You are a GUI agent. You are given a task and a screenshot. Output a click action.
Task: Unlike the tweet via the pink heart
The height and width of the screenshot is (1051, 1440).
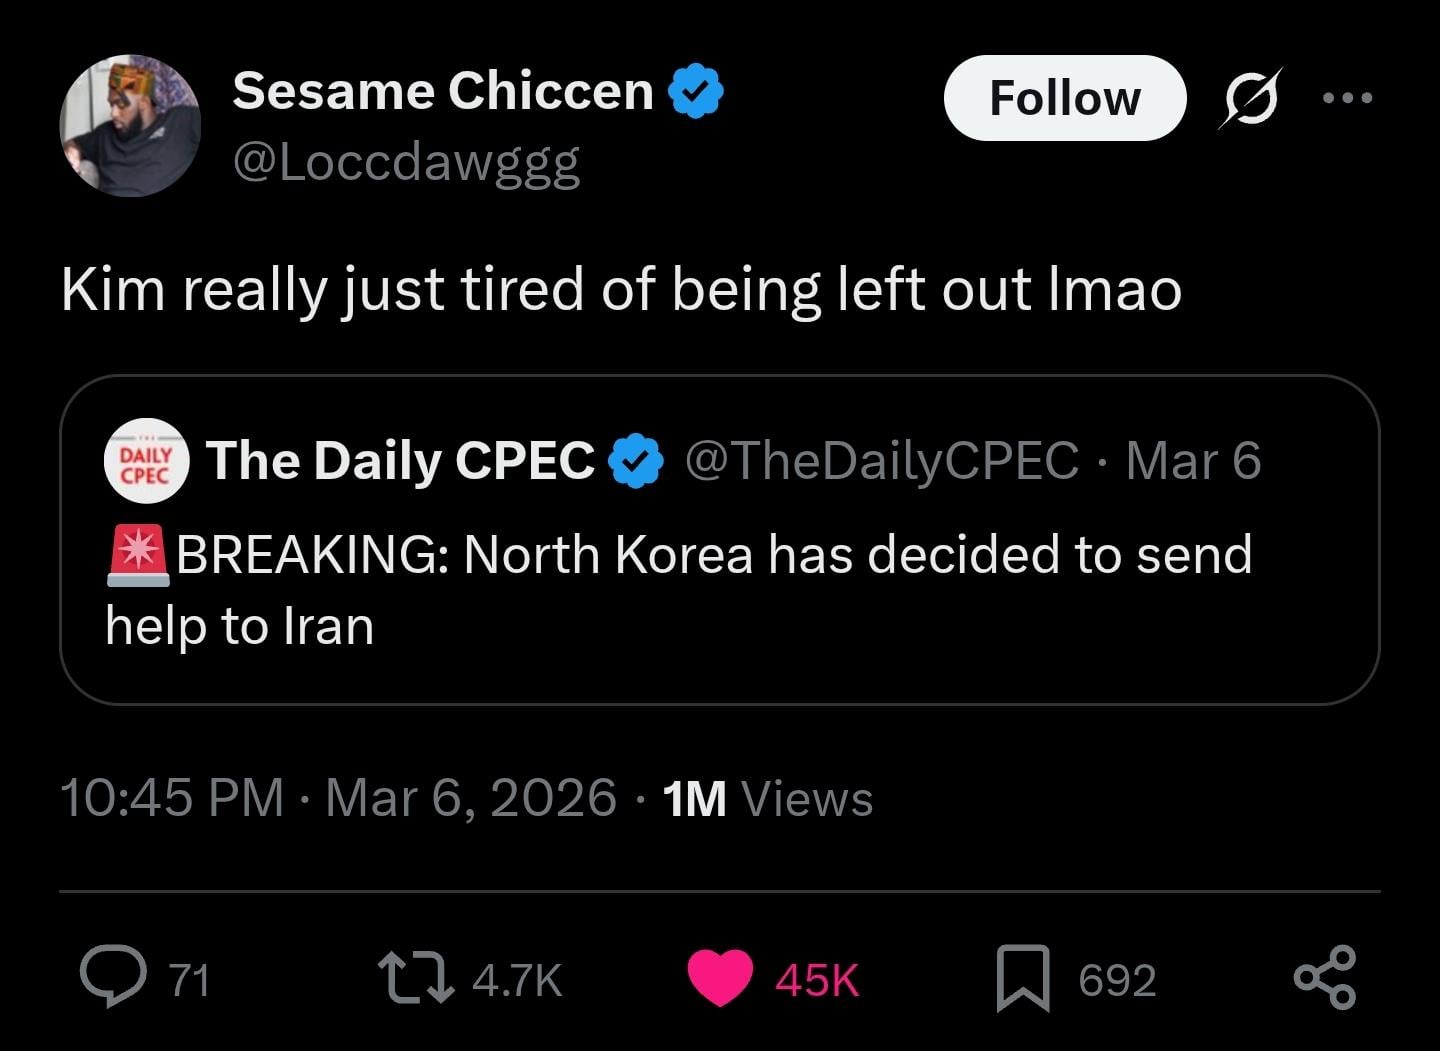pos(720,977)
